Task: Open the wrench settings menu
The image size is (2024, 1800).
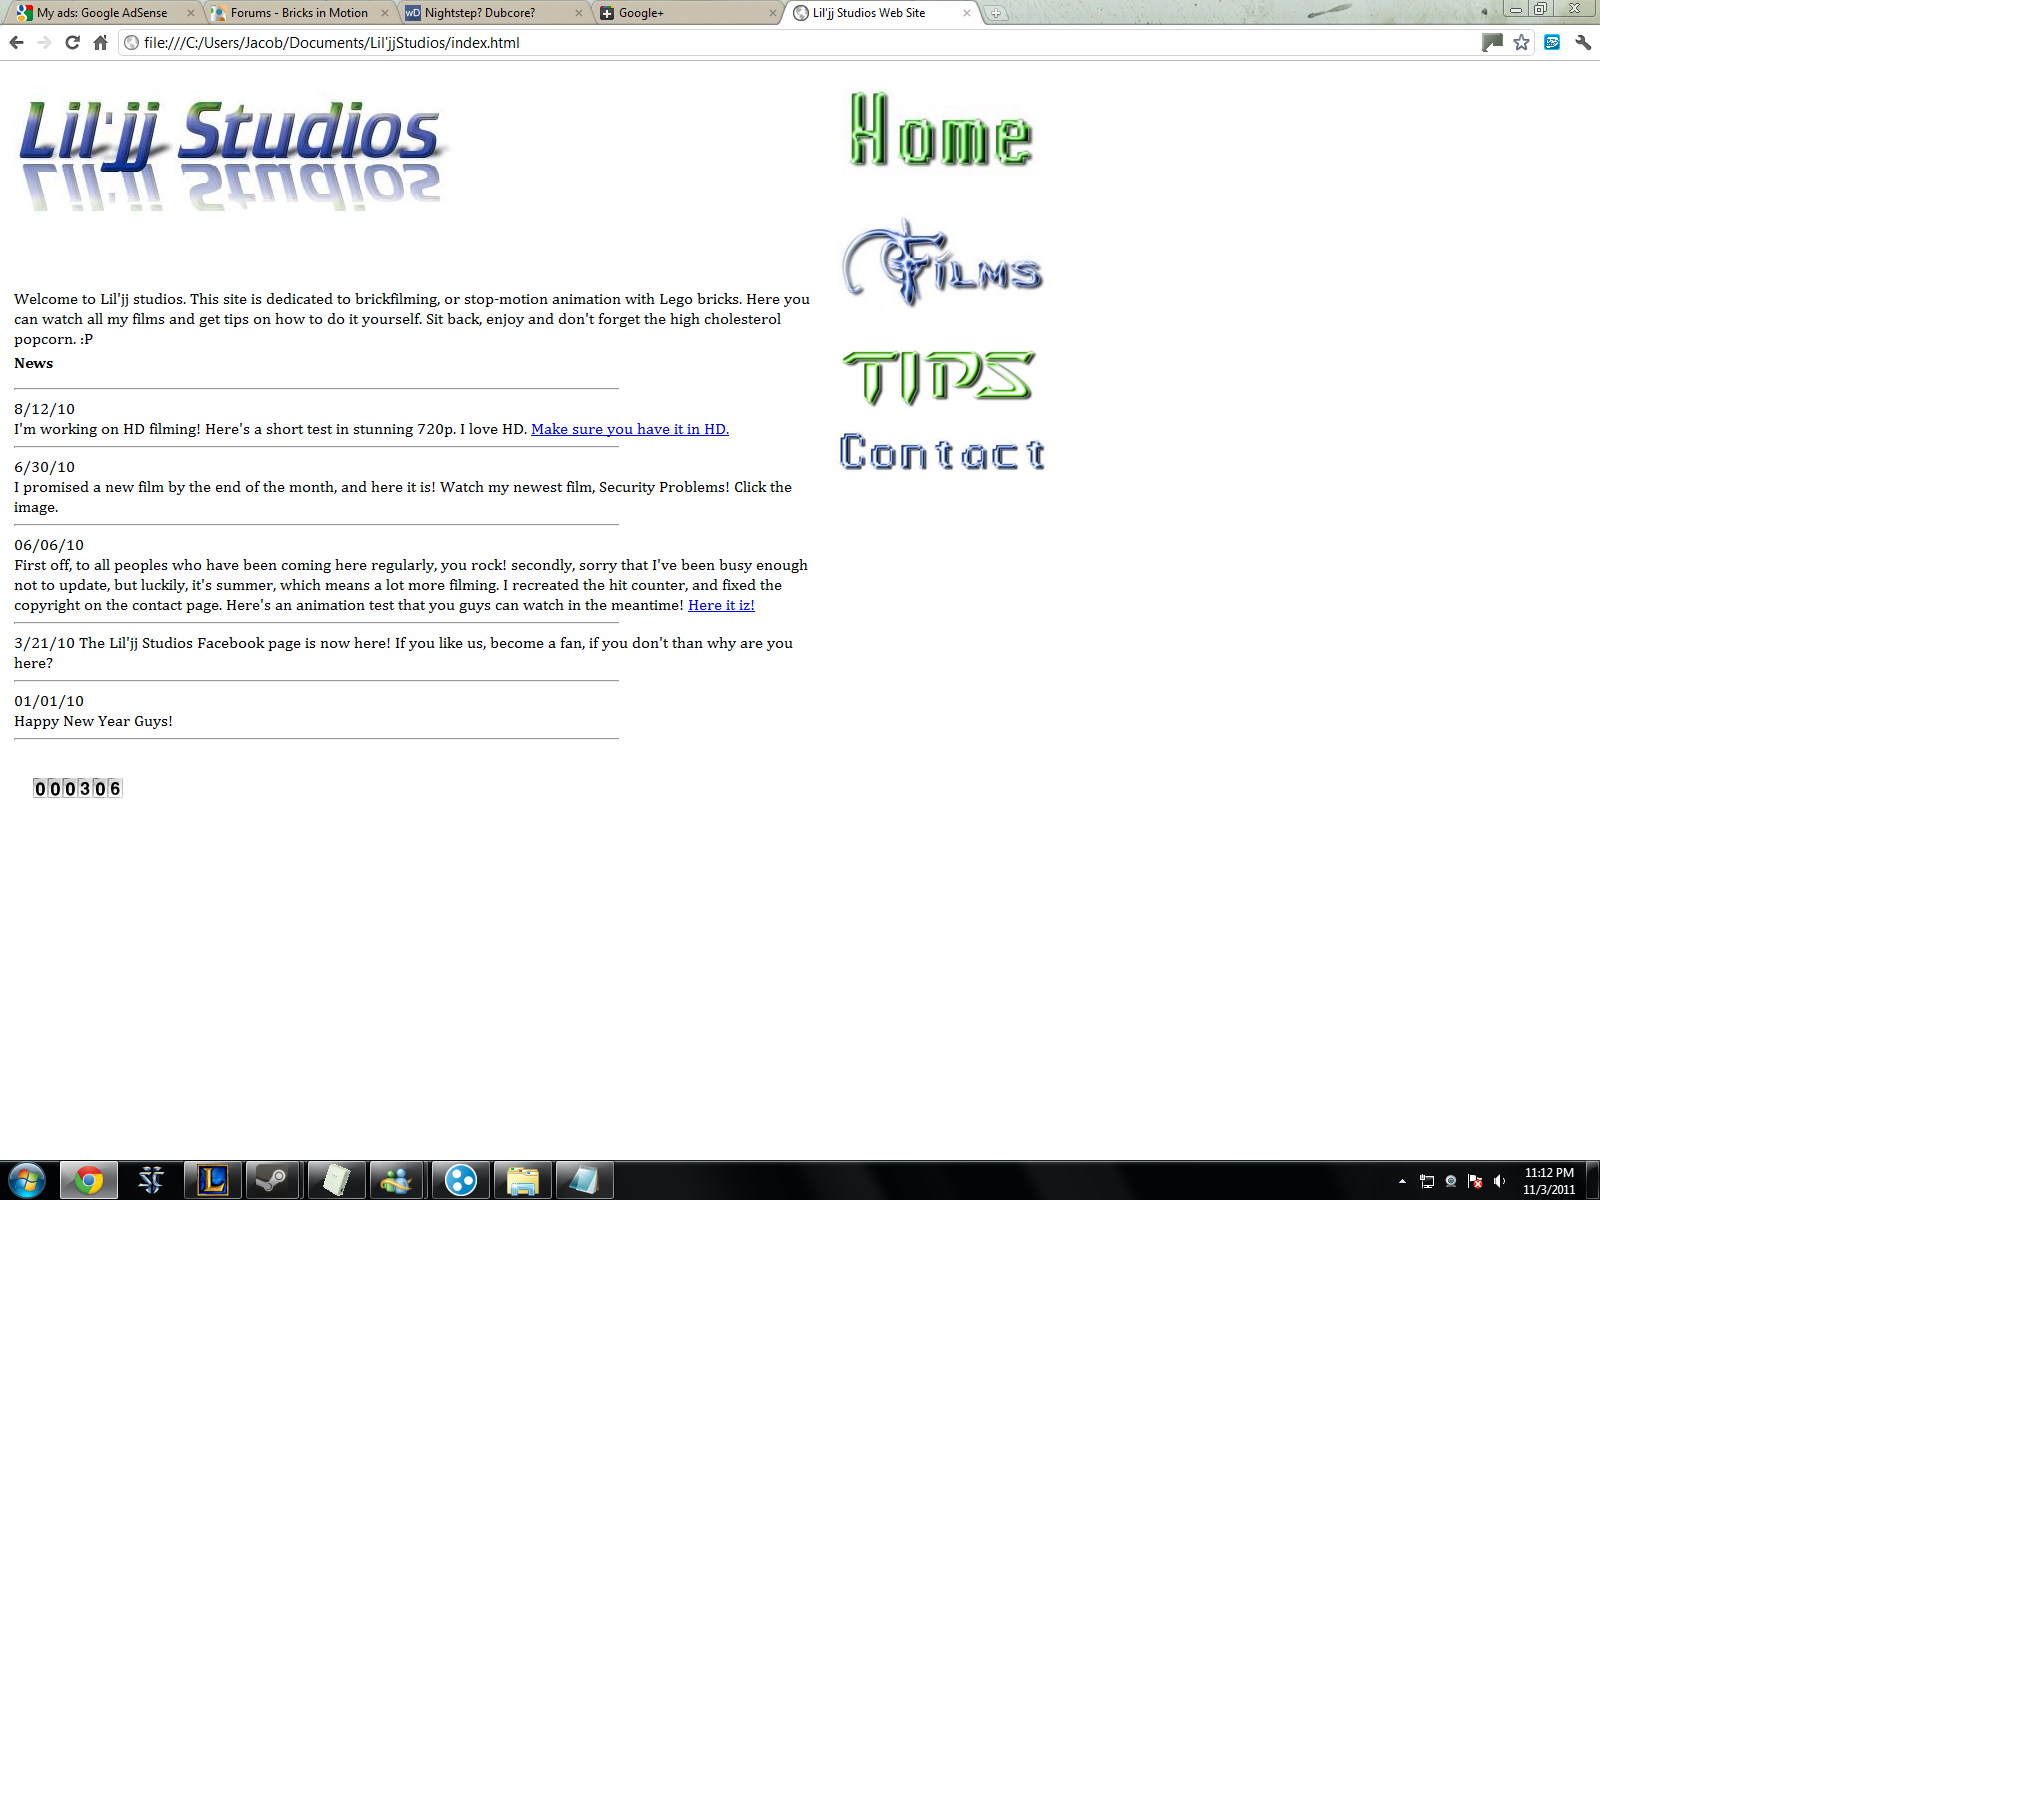Action: click(1582, 42)
